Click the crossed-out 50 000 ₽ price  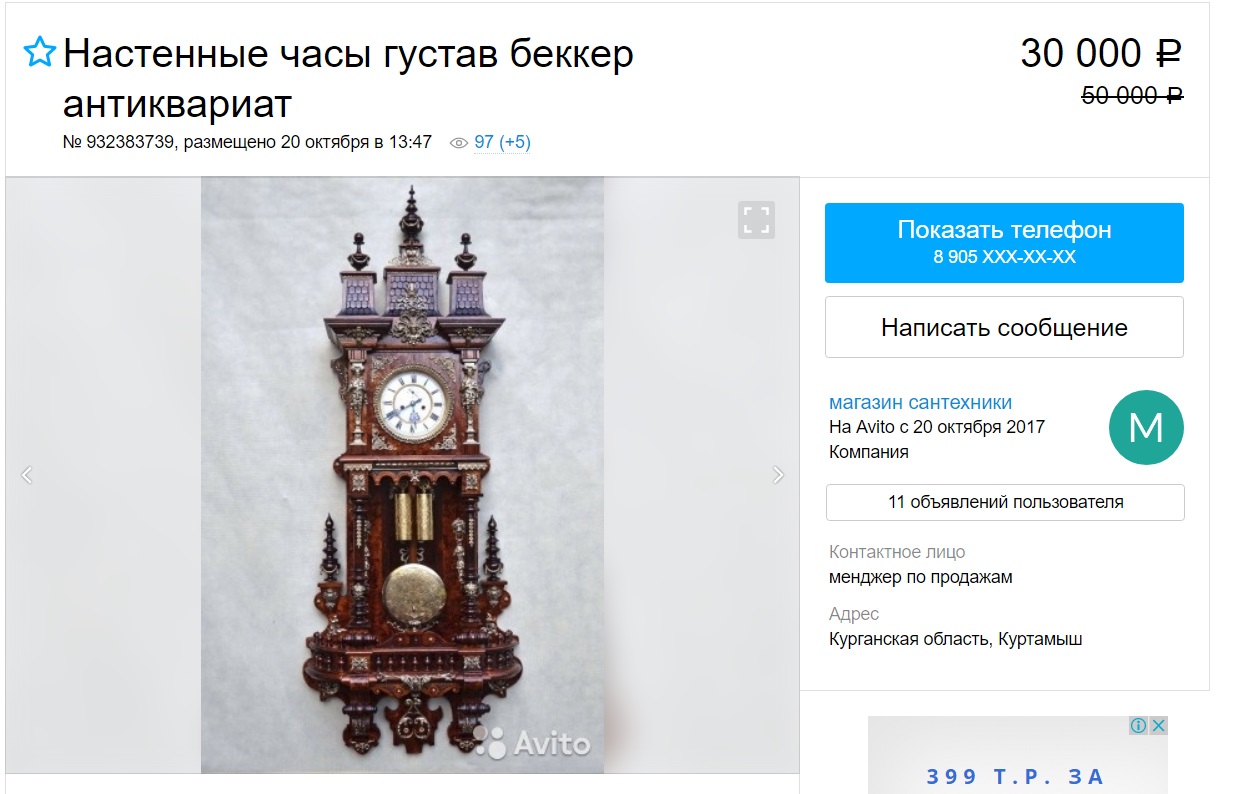pos(1132,95)
